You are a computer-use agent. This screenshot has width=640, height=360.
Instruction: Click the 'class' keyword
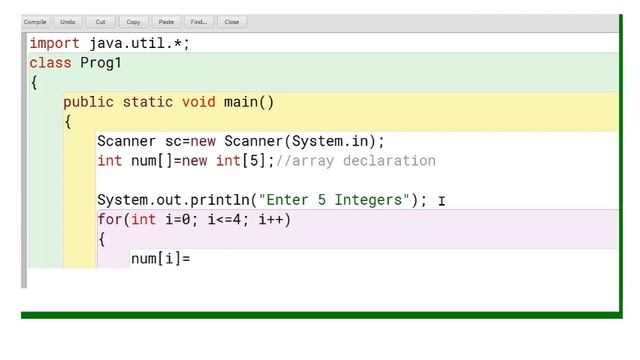click(x=50, y=63)
